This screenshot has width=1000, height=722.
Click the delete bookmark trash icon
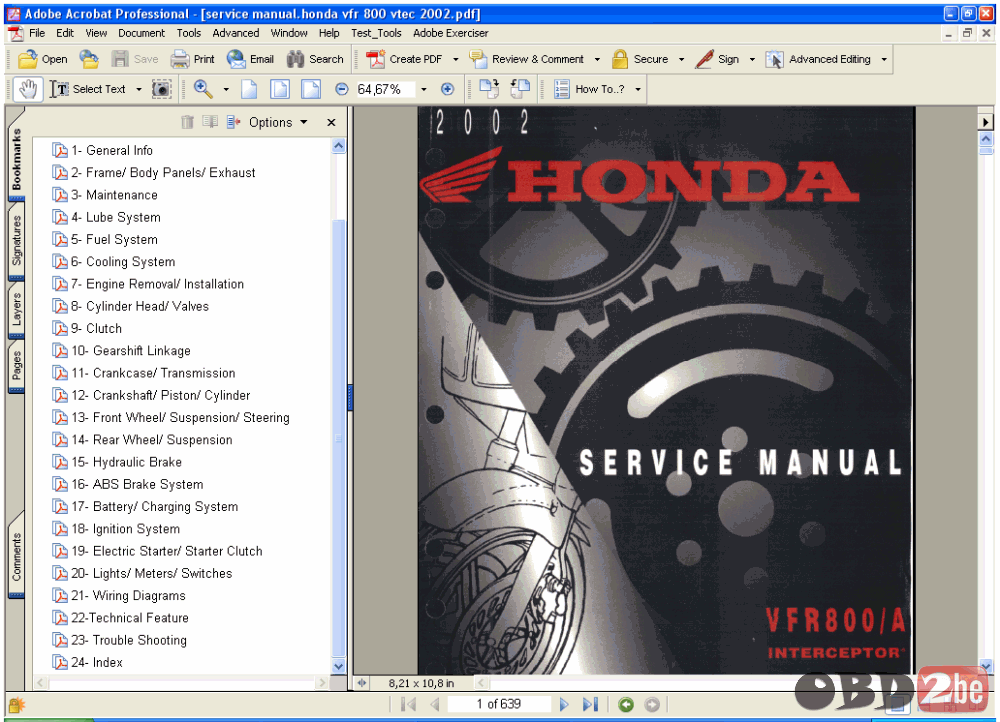188,122
